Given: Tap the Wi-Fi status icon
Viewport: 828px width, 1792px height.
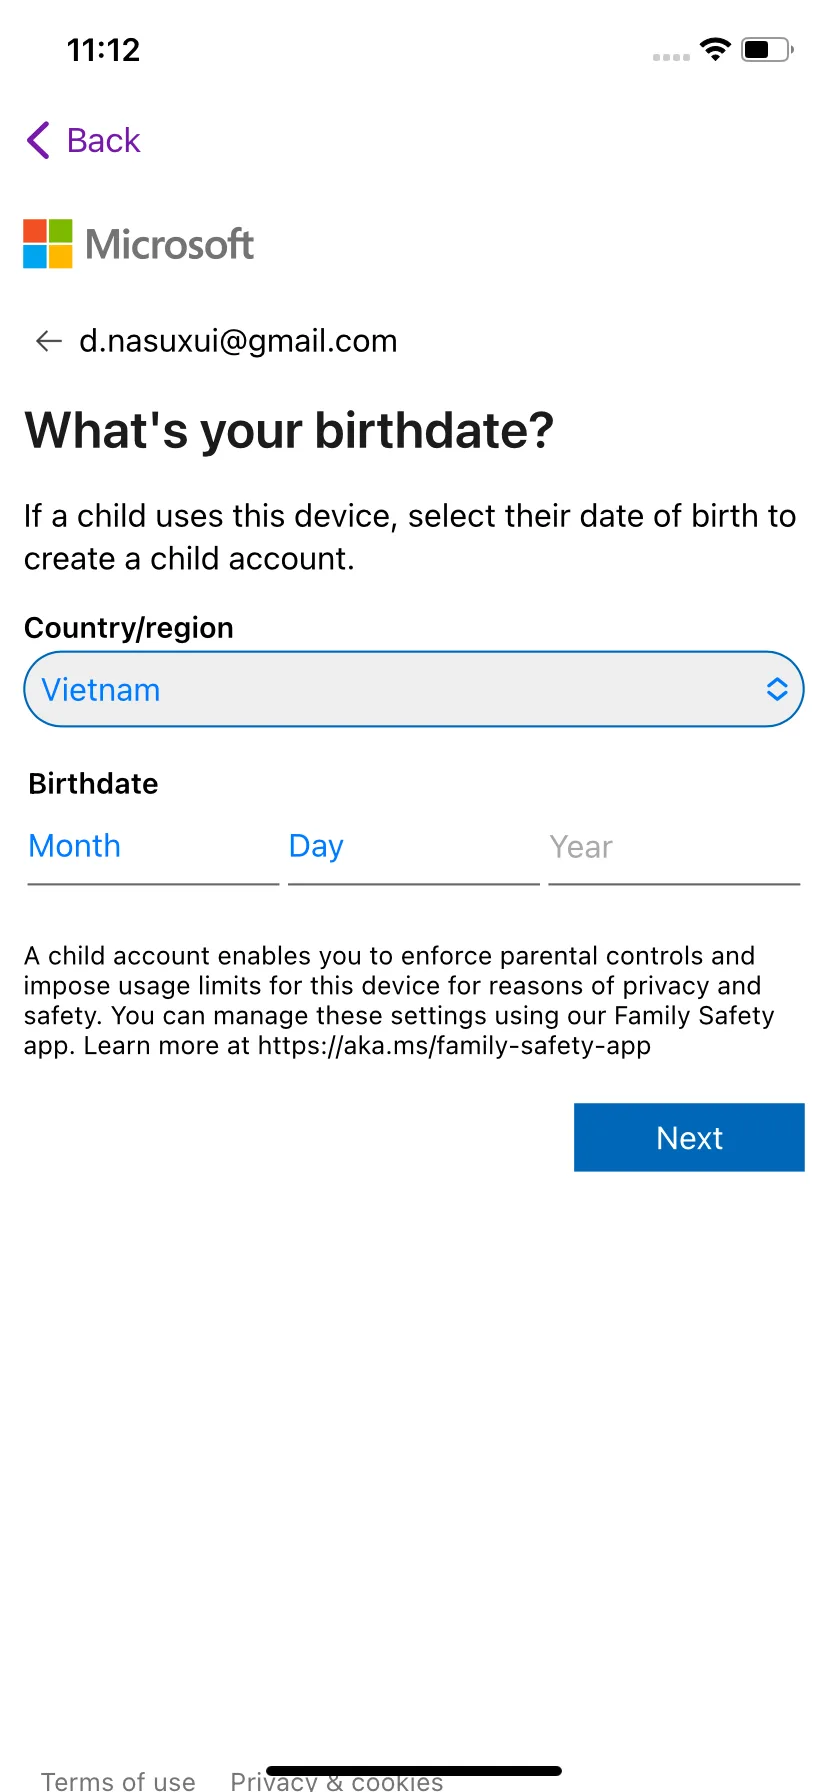Looking at the screenshot, I should pyautogui.click(x=715, y=49).
